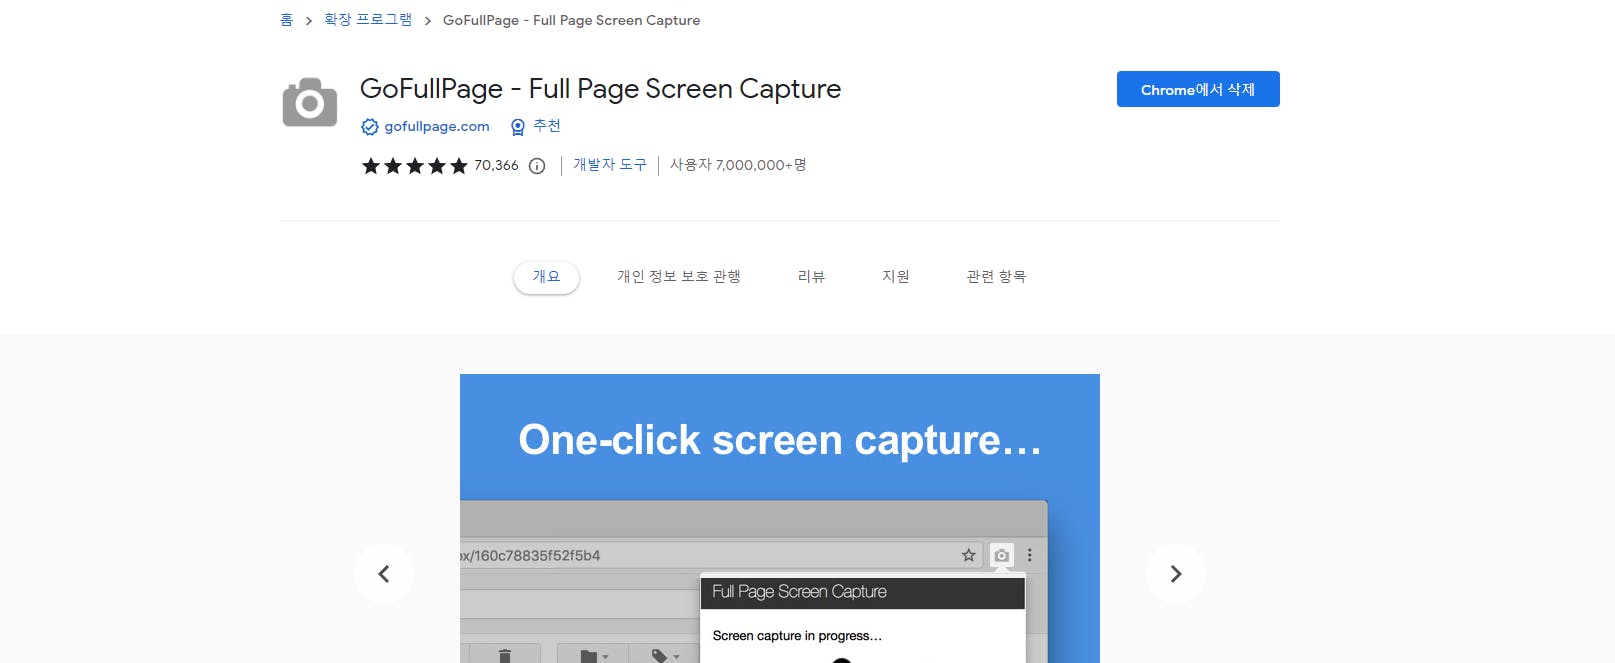Click the preview address bar URL text
Image resolution: width=1615 pixels, height=663 pixels.
530,556
